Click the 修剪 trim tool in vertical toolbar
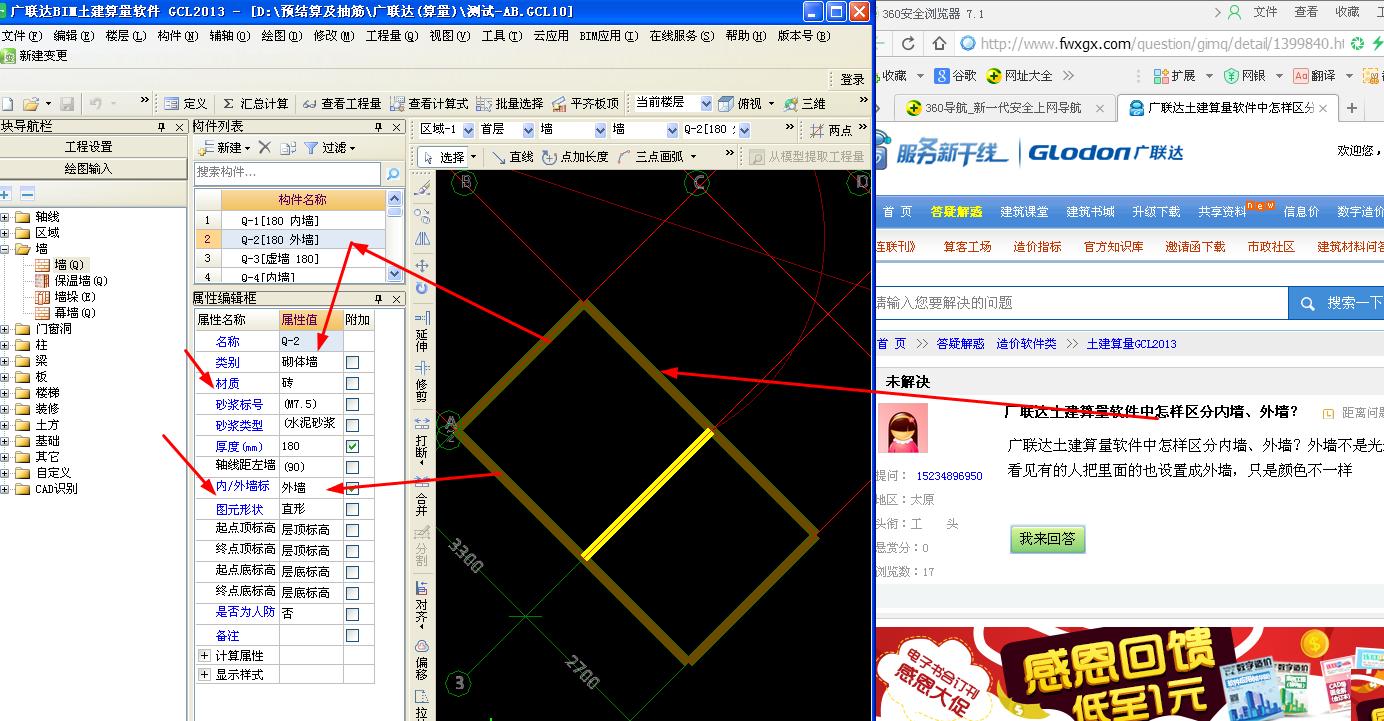This screenshot has width=1384, height=721. click(422, 380)
